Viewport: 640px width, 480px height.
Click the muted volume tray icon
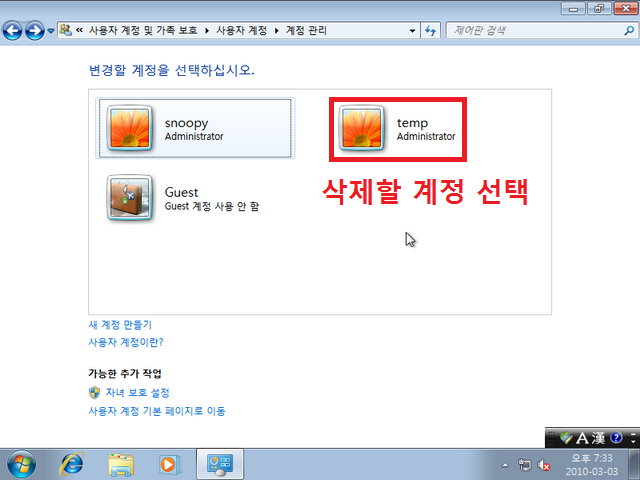click(x=544, y=465)
